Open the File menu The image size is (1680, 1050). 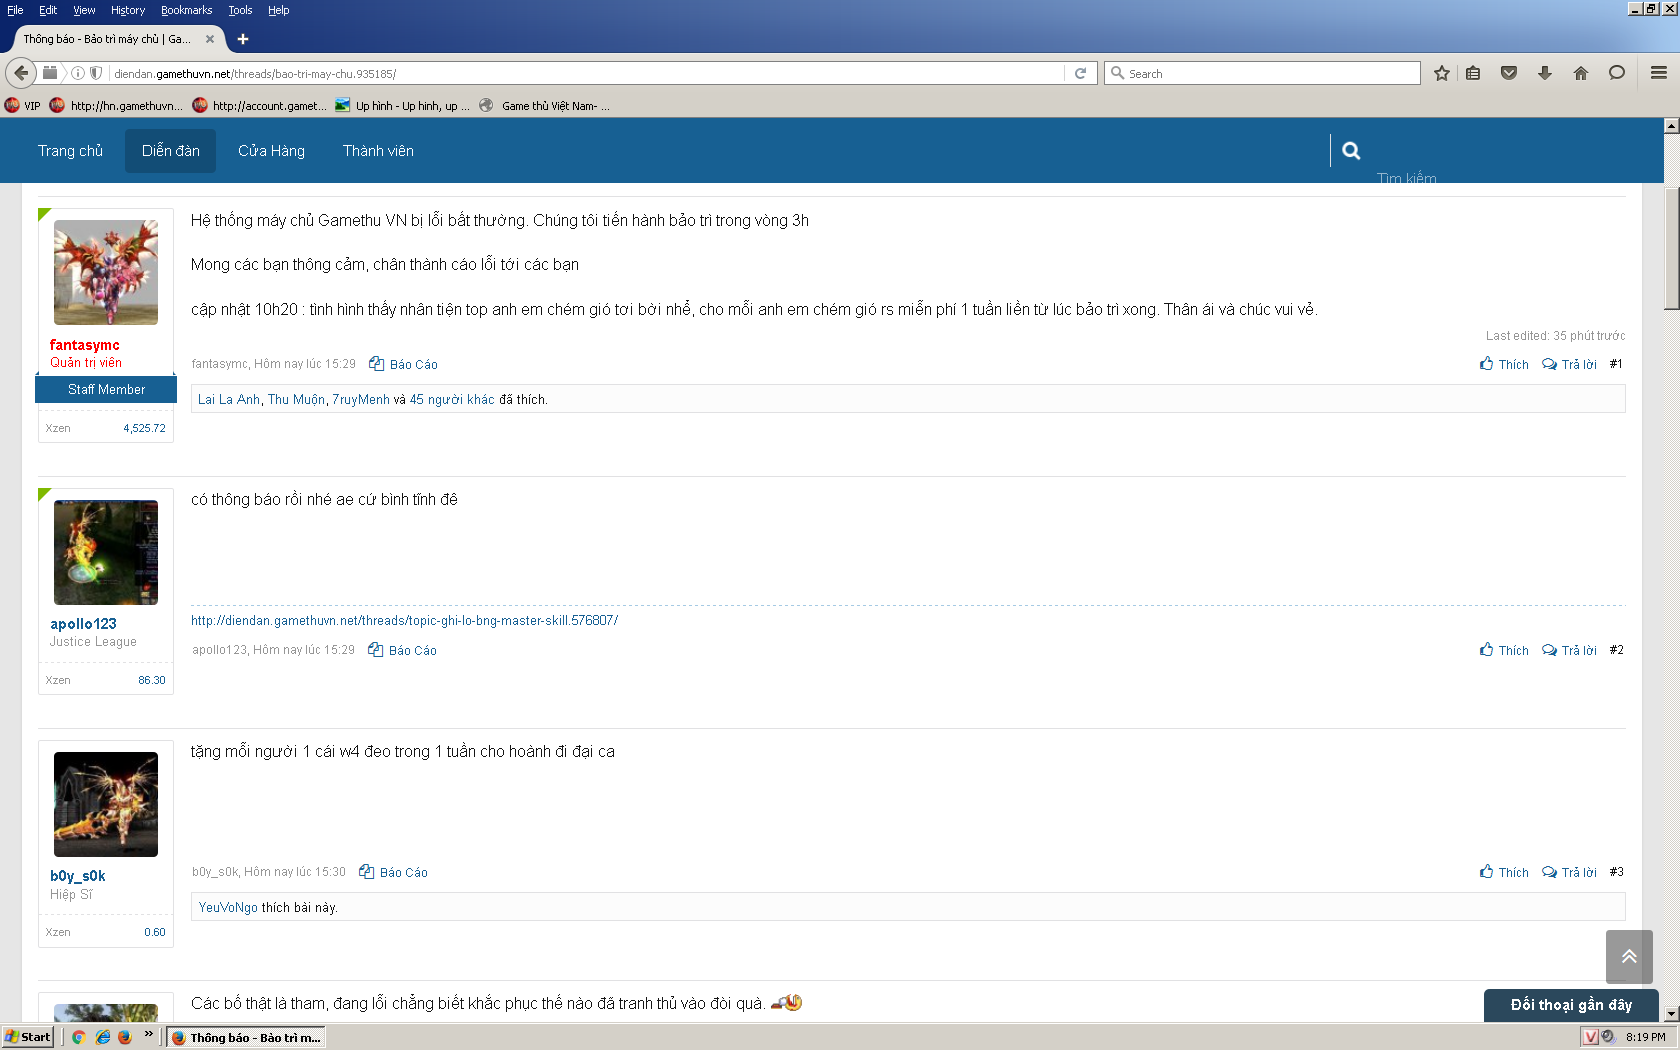tap(15, 10)
